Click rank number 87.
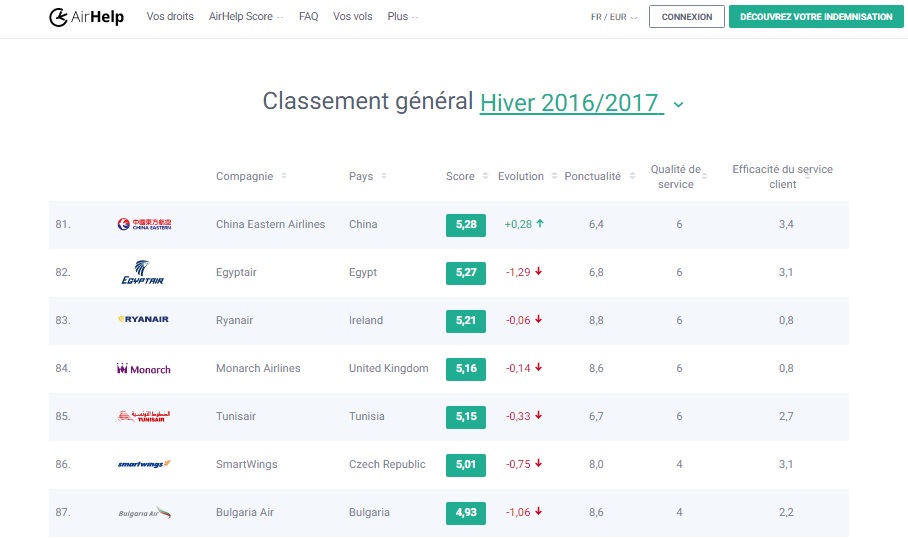 coord(63,512)
